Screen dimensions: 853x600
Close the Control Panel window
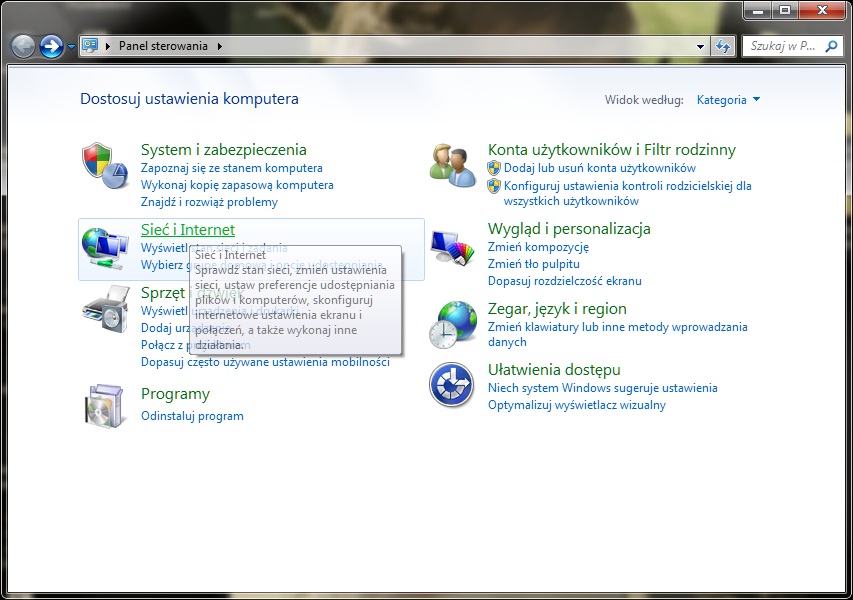coord(821,10)
